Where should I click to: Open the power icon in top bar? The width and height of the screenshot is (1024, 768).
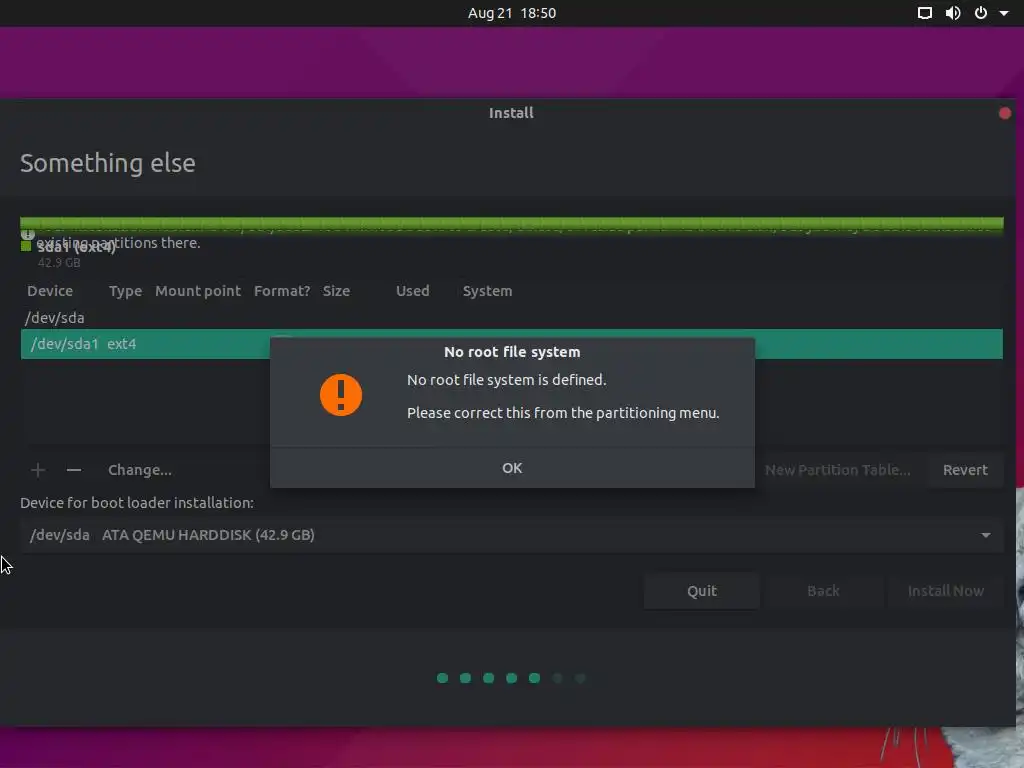pyautogui.click(x=981, y=13)
